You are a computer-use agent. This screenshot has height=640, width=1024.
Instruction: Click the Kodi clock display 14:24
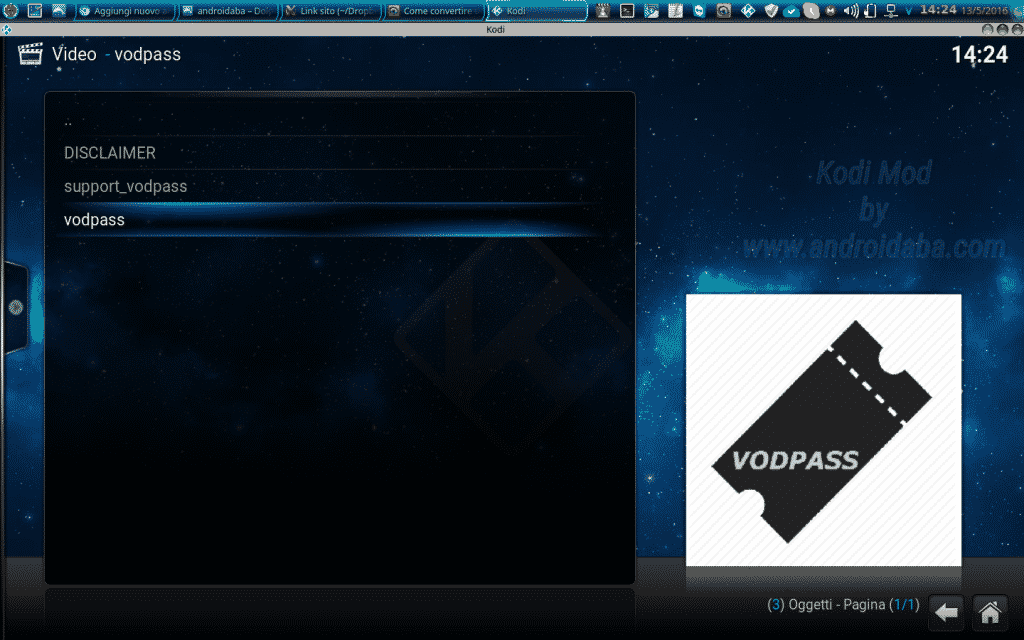tap(980, 55)
